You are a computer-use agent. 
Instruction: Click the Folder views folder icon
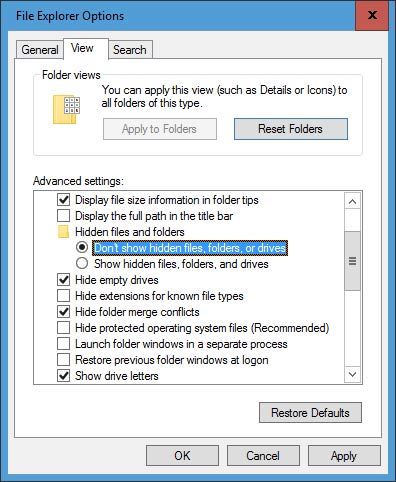click(x=66, y=109)
